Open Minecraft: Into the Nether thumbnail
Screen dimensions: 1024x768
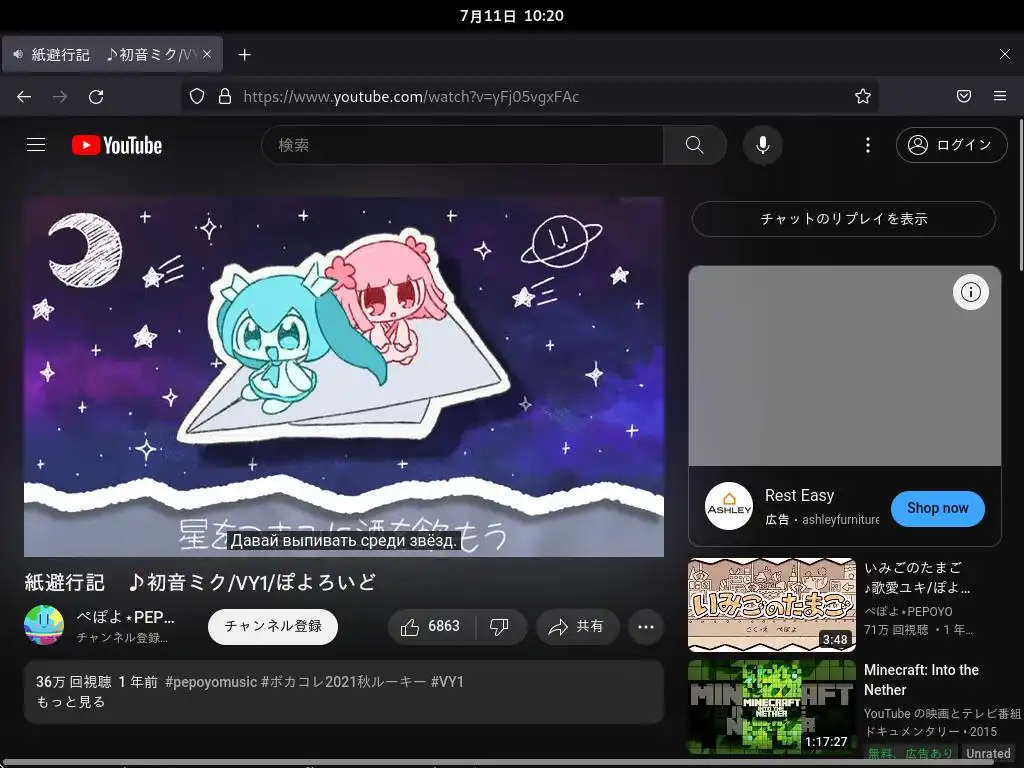point(772,707)
